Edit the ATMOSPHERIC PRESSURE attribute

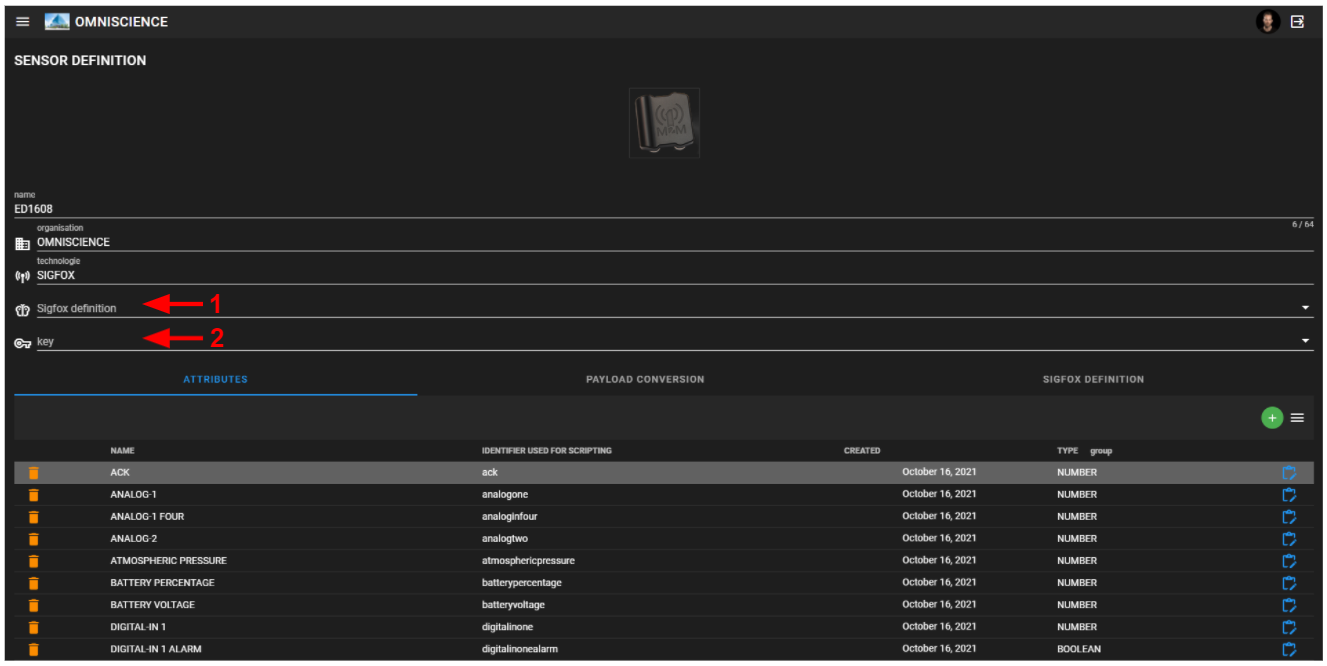pyautogui.click(x=1289, y=561)
